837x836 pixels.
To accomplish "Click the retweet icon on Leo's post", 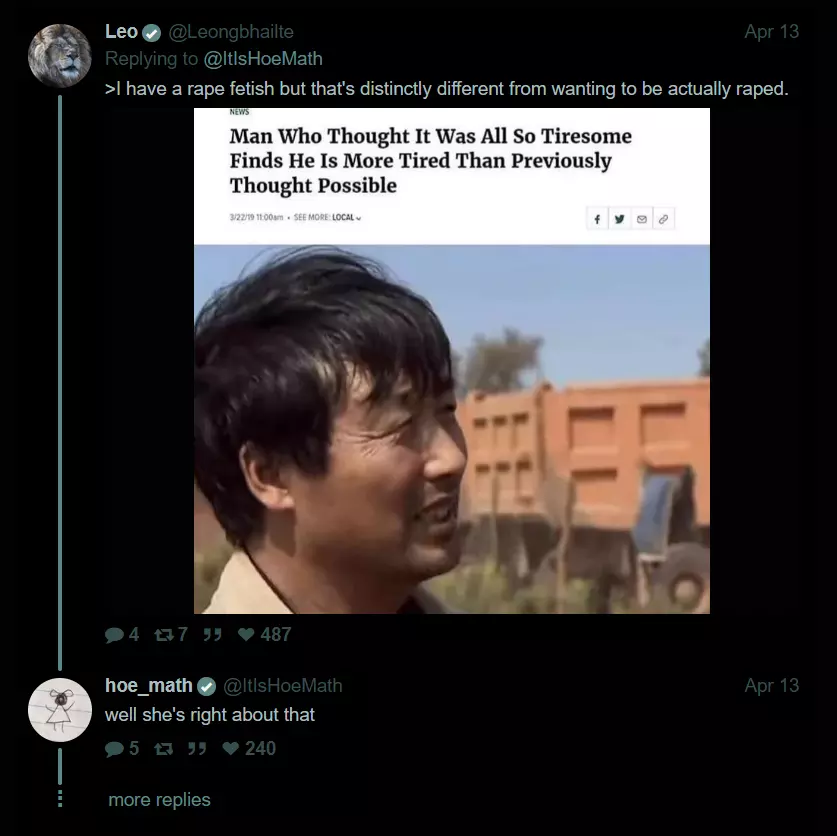I will (x=163, y=635).
